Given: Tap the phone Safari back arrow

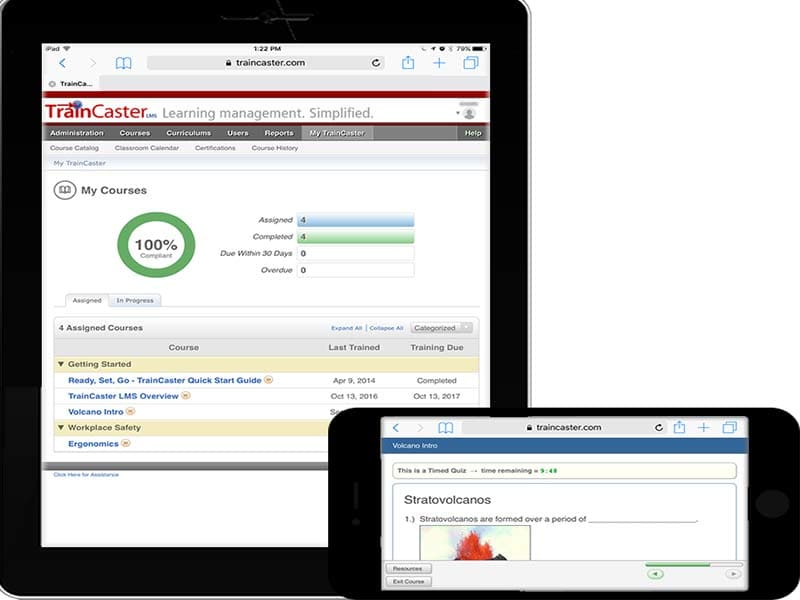Looking at the screenshot, I should pos(396,428).
